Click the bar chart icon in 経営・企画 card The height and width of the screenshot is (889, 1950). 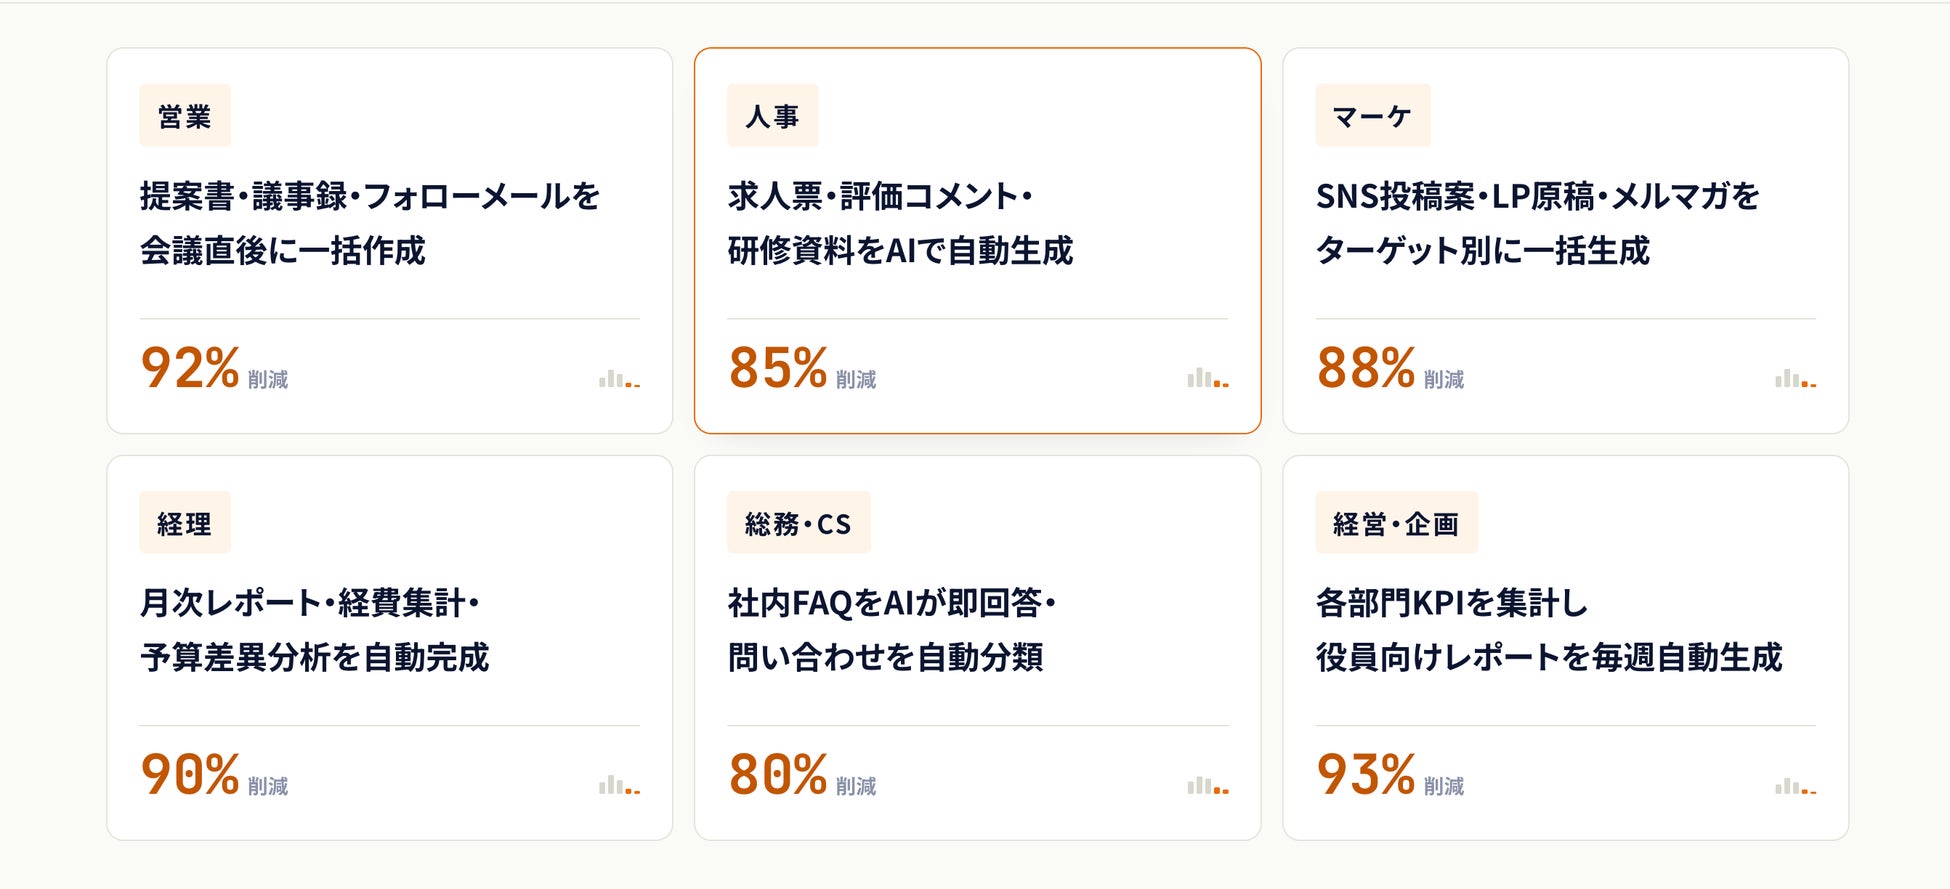[x=1796, y=785]
